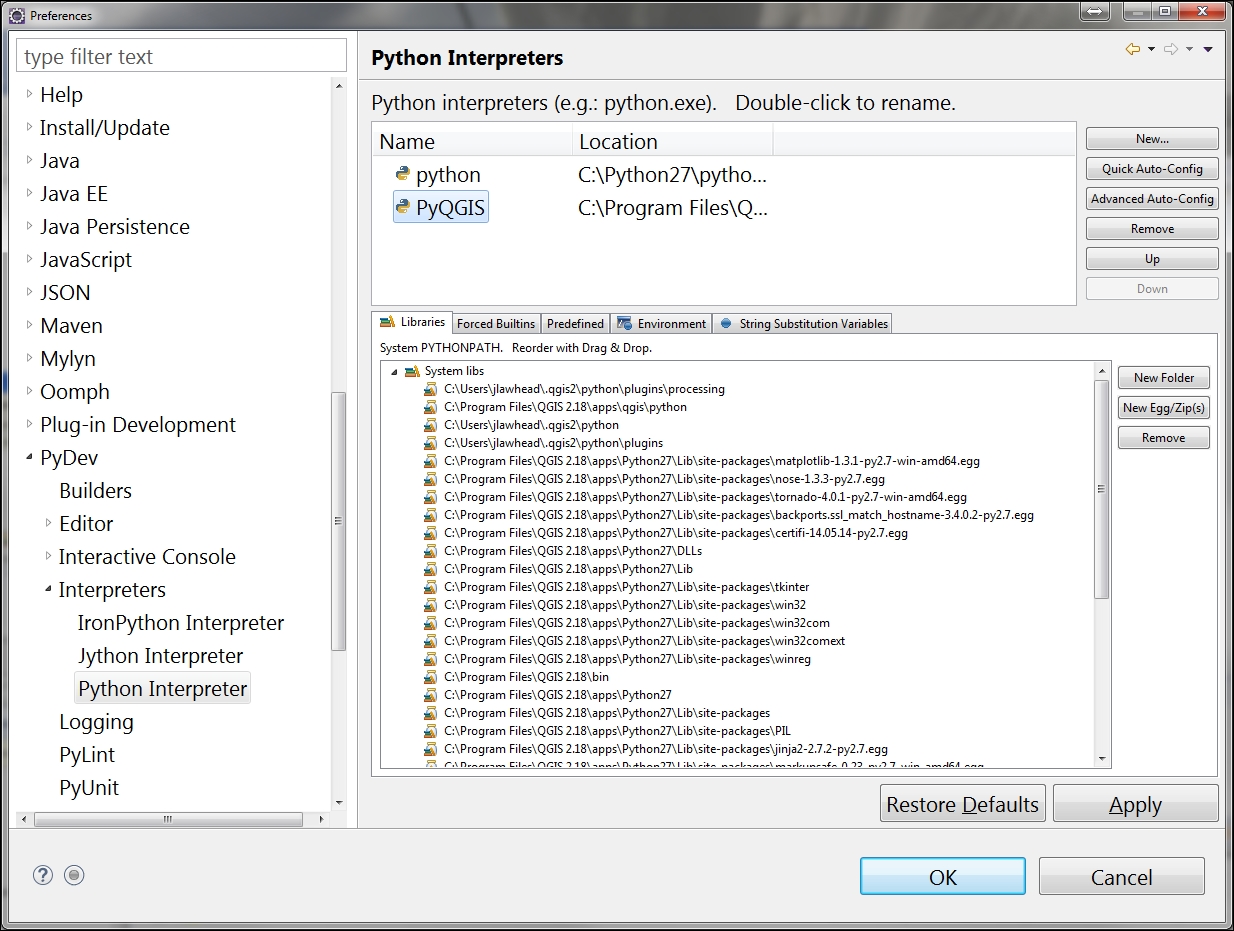Expand the Maven preferences node
The height and width of the screenshot is (931, 1234).
[x=29, y=326]
